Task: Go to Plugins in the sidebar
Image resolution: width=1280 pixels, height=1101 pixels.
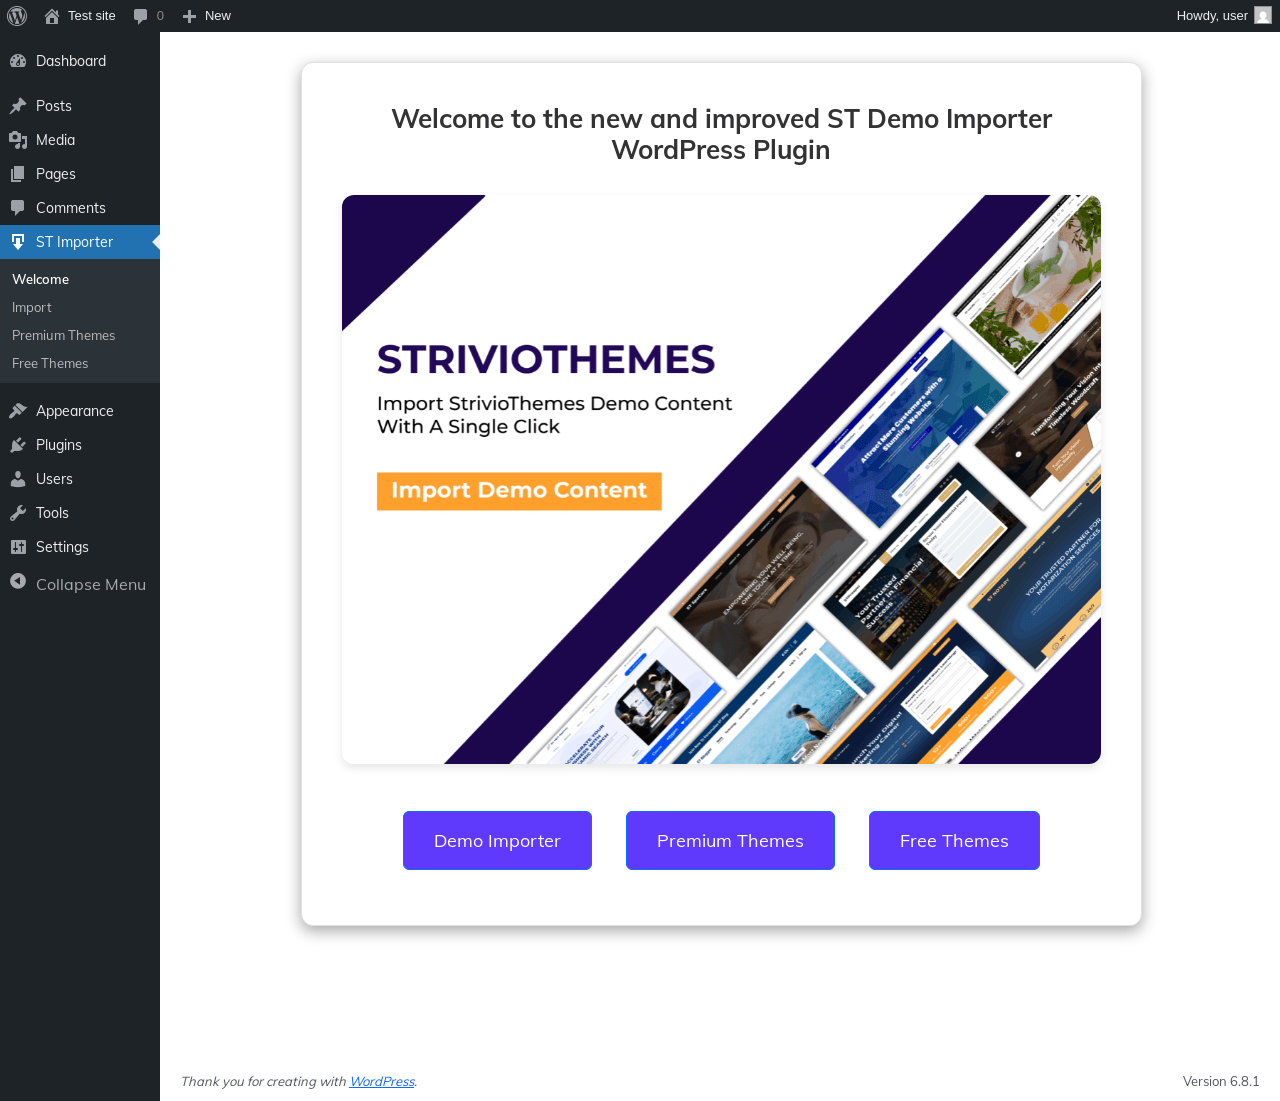Action: 80,445
